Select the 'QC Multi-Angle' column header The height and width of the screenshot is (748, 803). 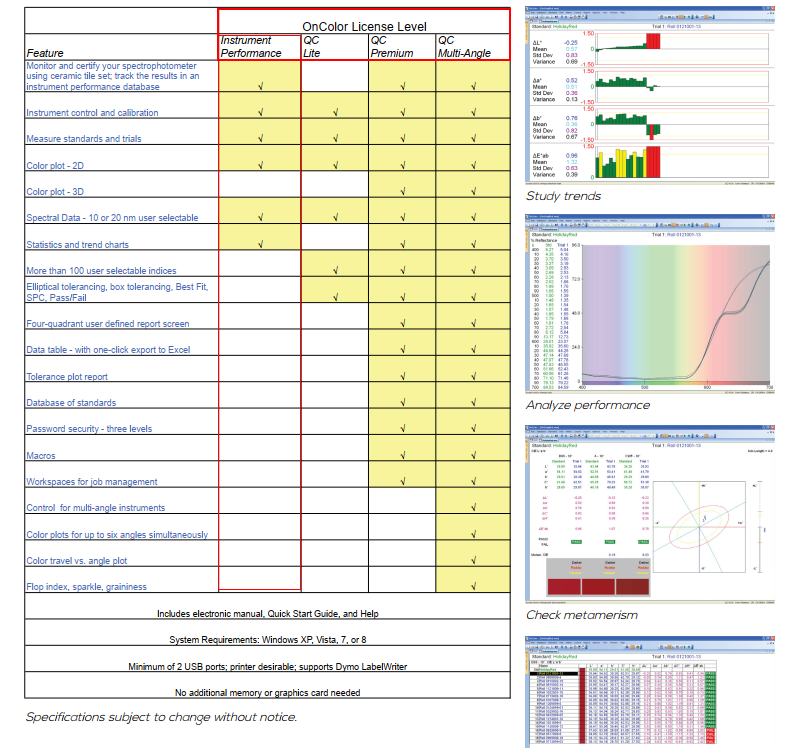coord(464,47)
